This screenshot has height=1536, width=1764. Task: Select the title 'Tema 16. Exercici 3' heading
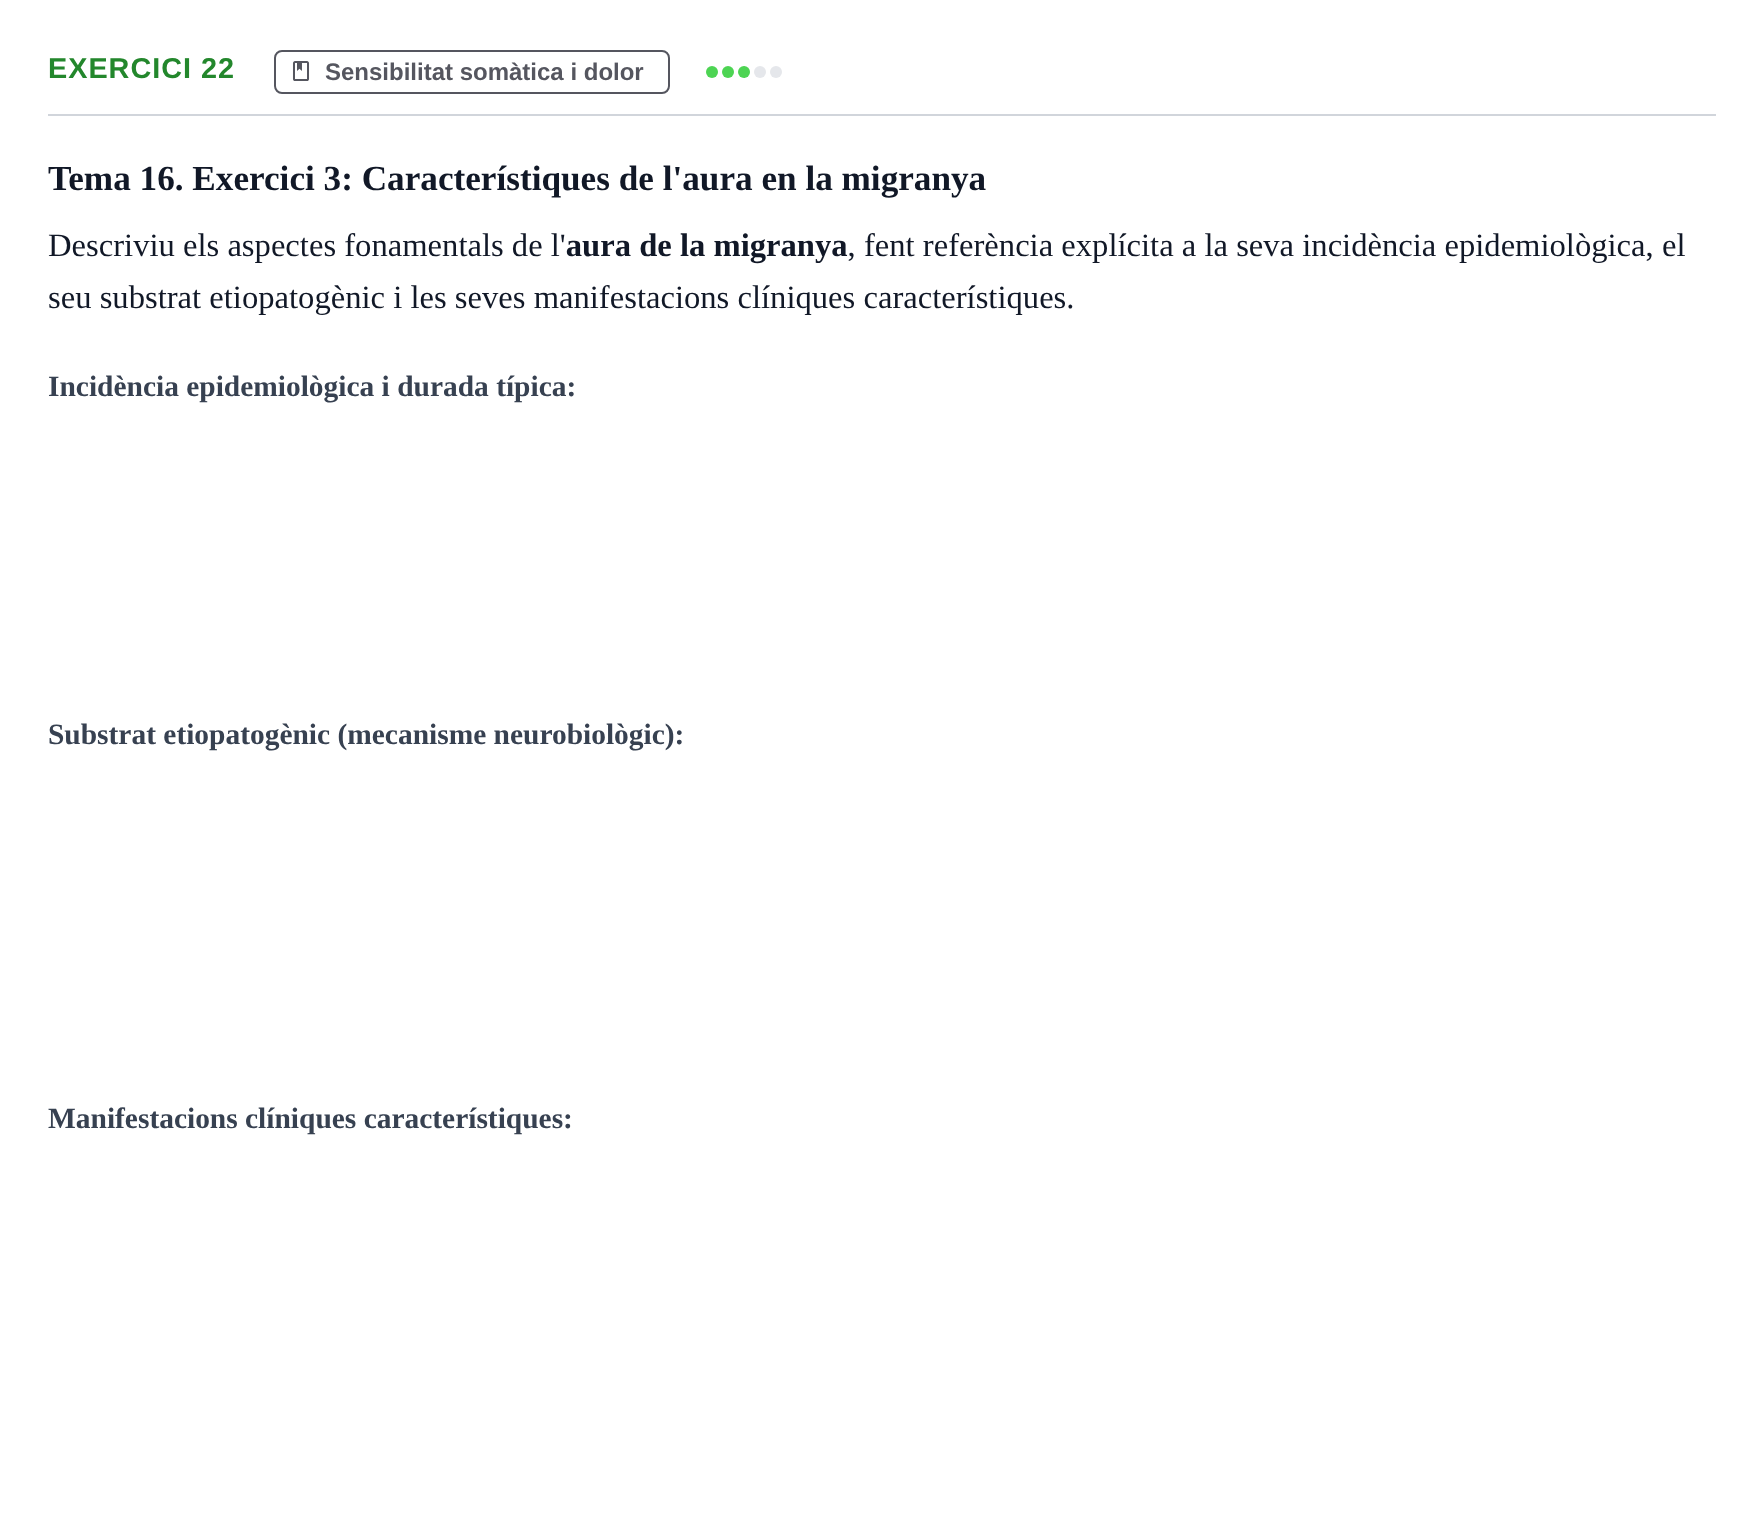click(x=517, y=179)
